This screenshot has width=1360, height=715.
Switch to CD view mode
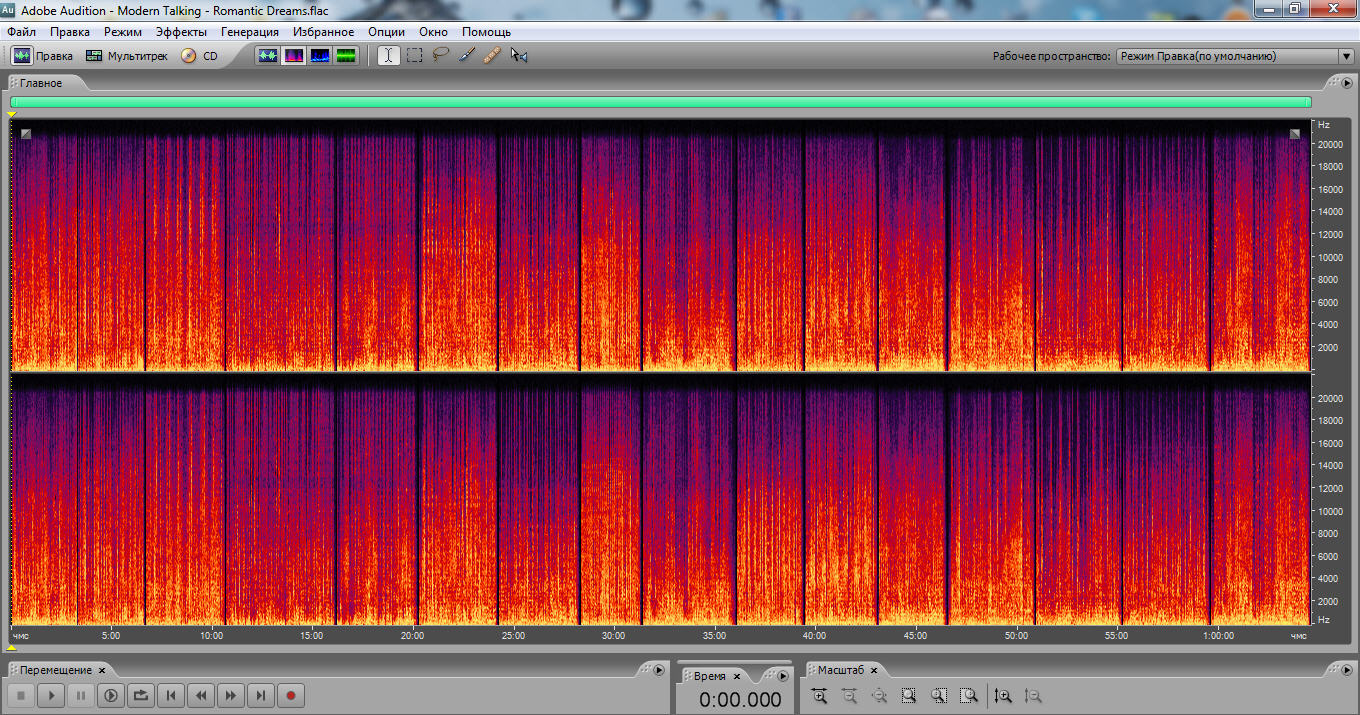199,56
